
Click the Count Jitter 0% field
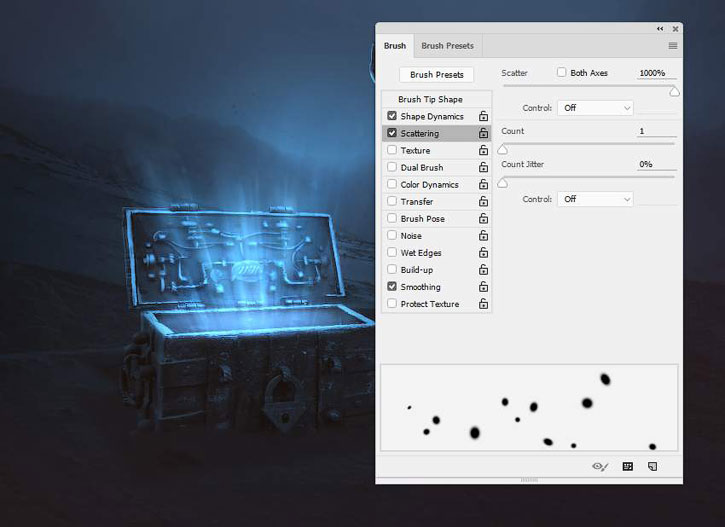pyautogui.click(x=656, y=164)
